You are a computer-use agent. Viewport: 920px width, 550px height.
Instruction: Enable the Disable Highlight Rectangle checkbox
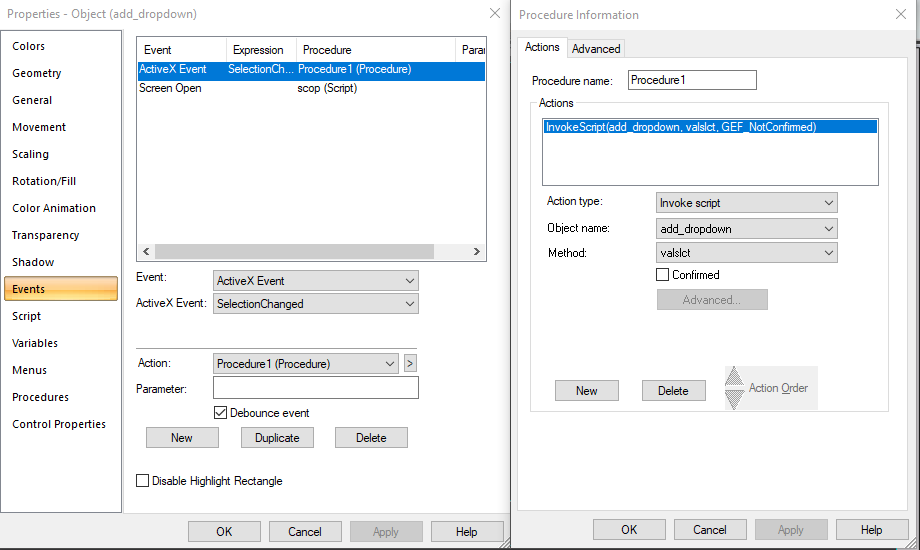[143, 481]
